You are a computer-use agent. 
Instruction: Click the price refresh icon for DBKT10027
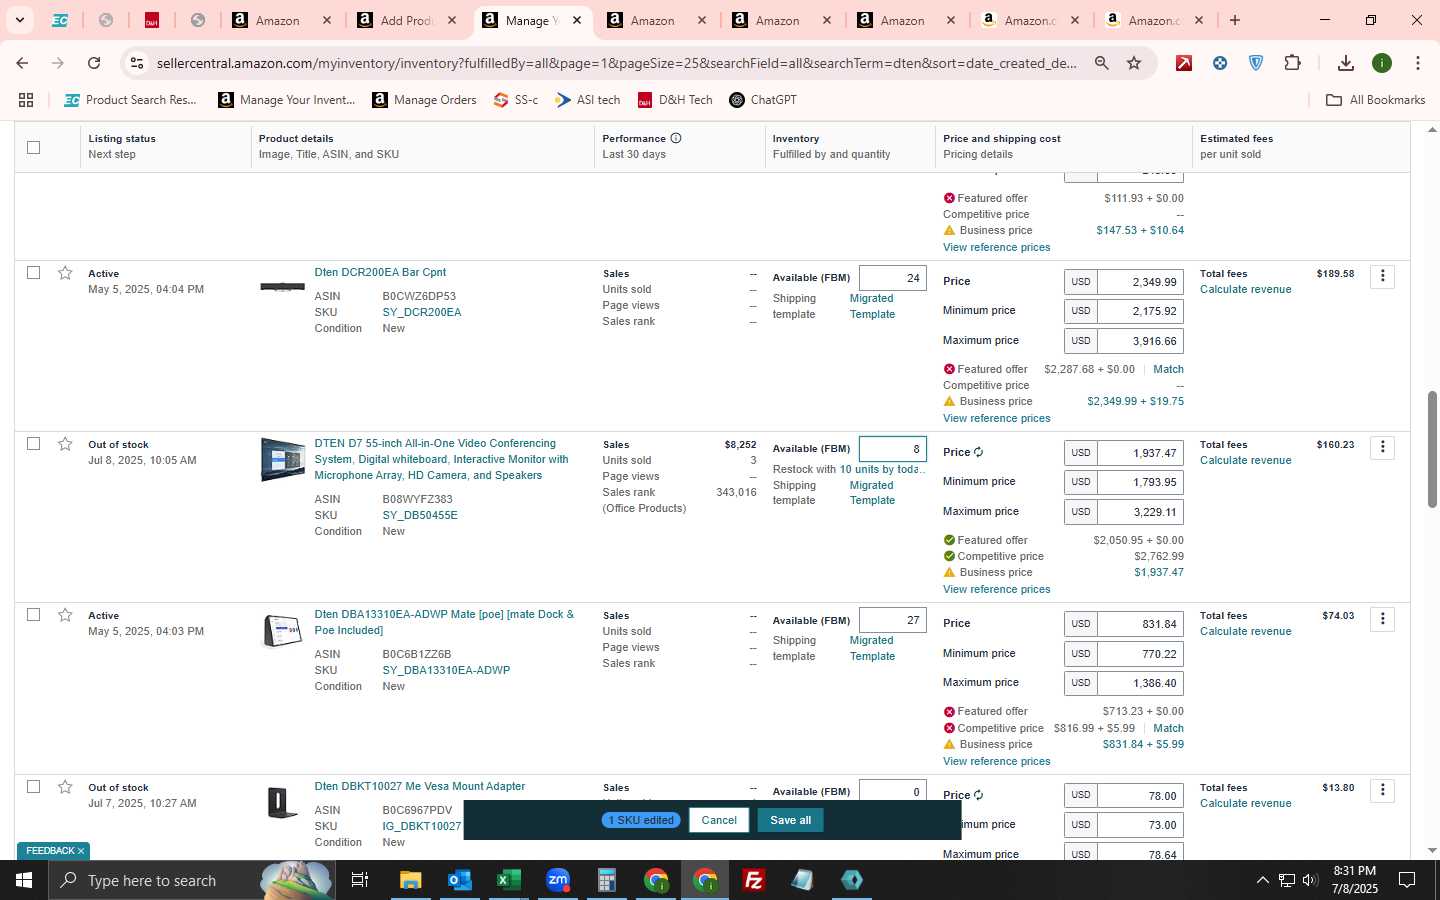point(979,795)
